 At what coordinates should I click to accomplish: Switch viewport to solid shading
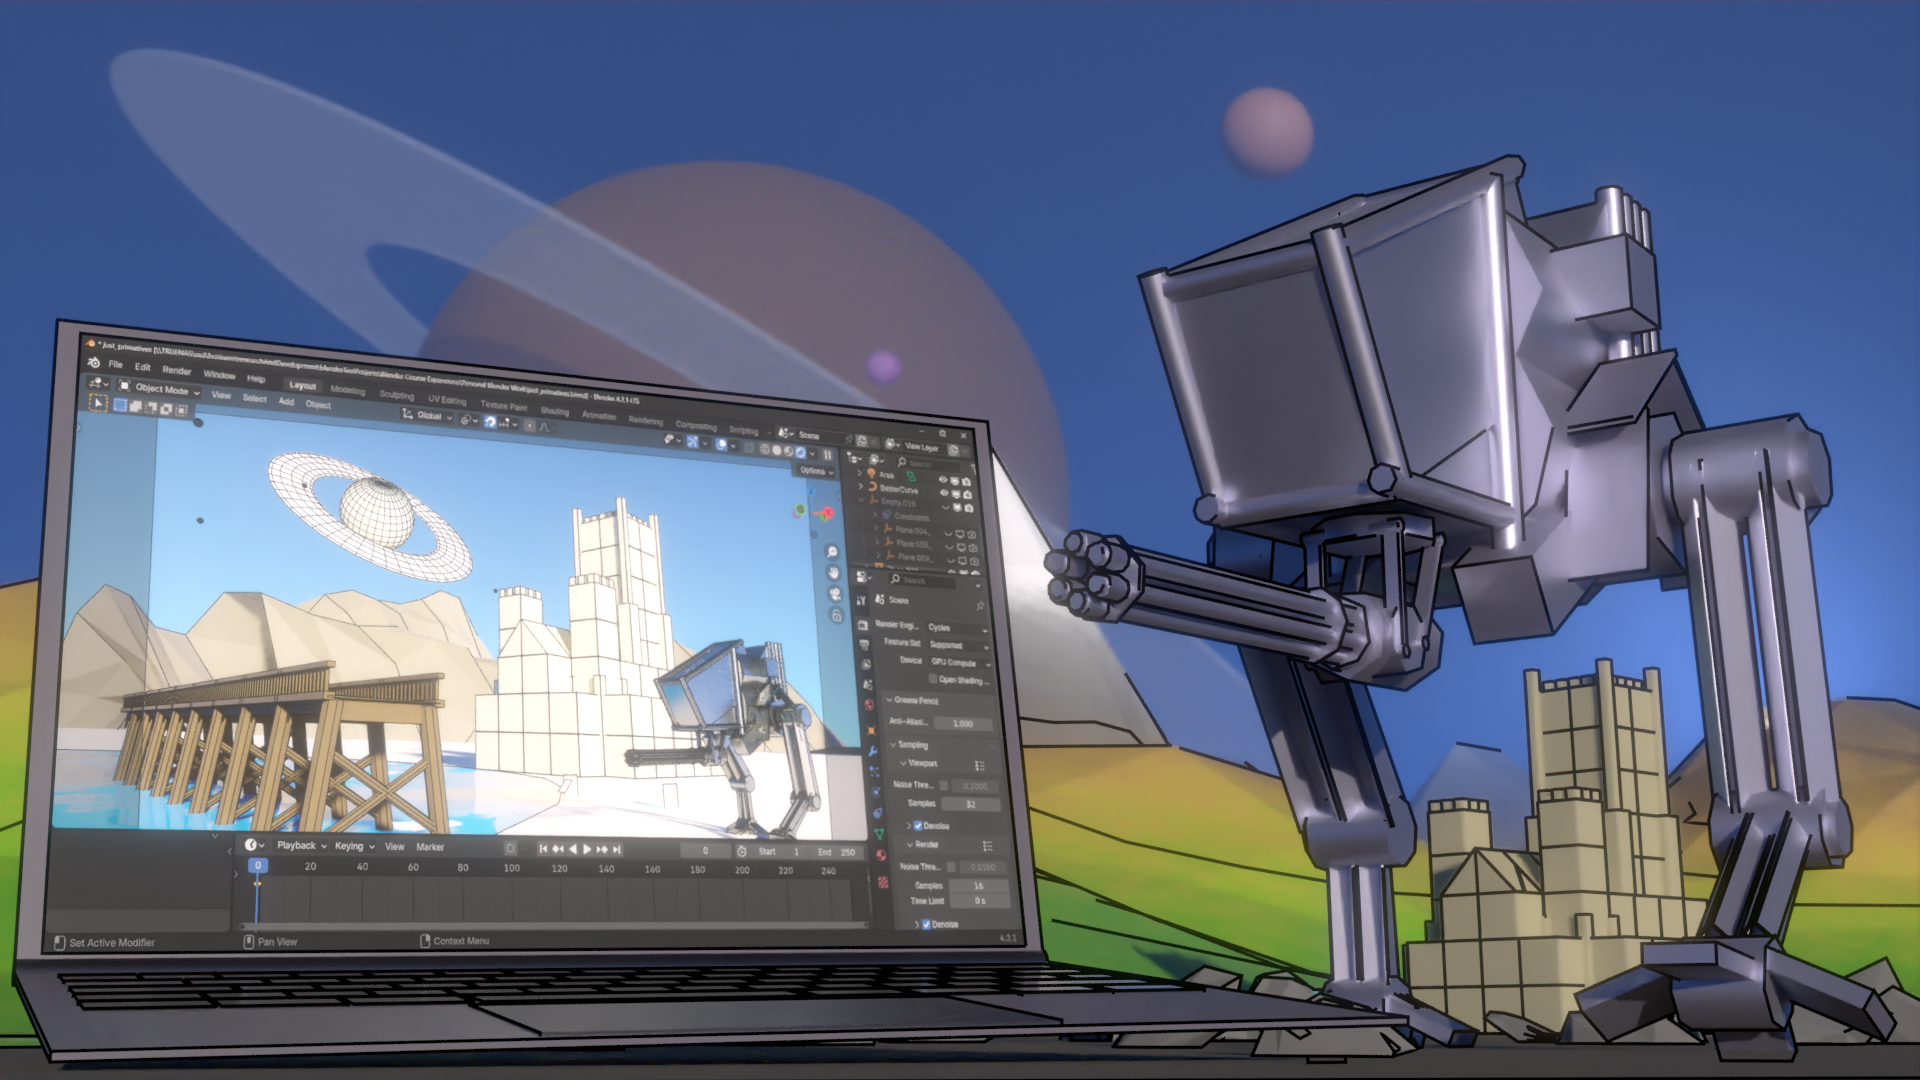pos(776,450)
